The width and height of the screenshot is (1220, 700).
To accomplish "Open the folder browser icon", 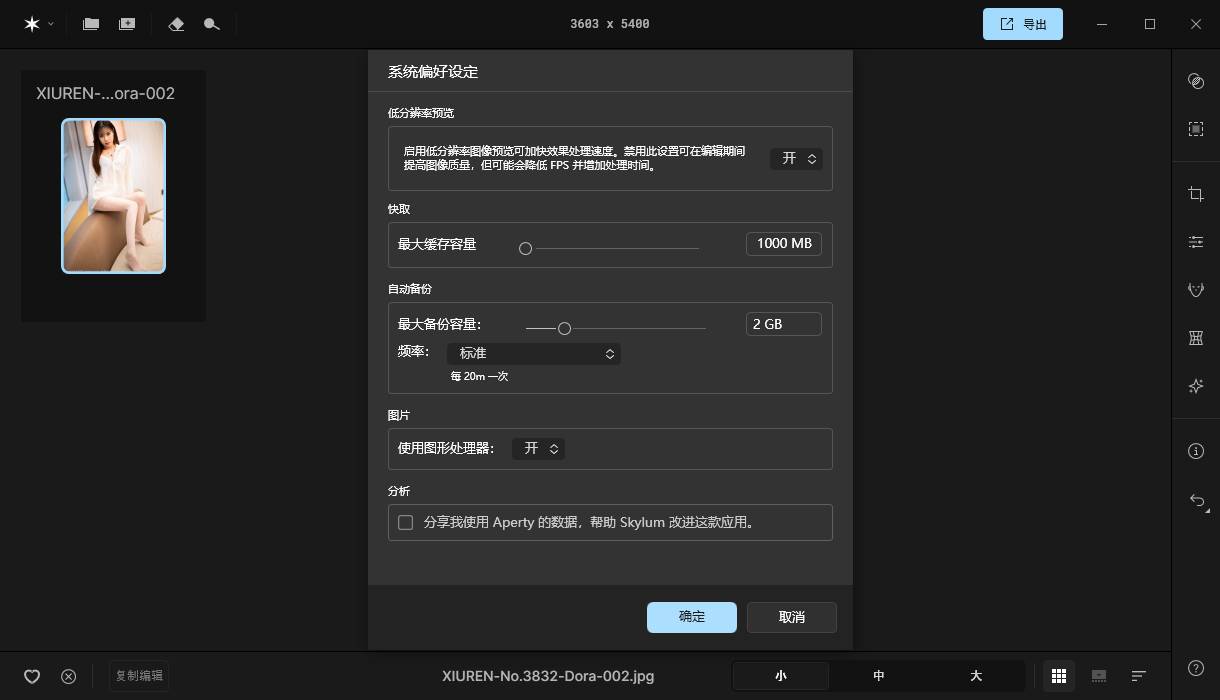I will tap(90, 23).
